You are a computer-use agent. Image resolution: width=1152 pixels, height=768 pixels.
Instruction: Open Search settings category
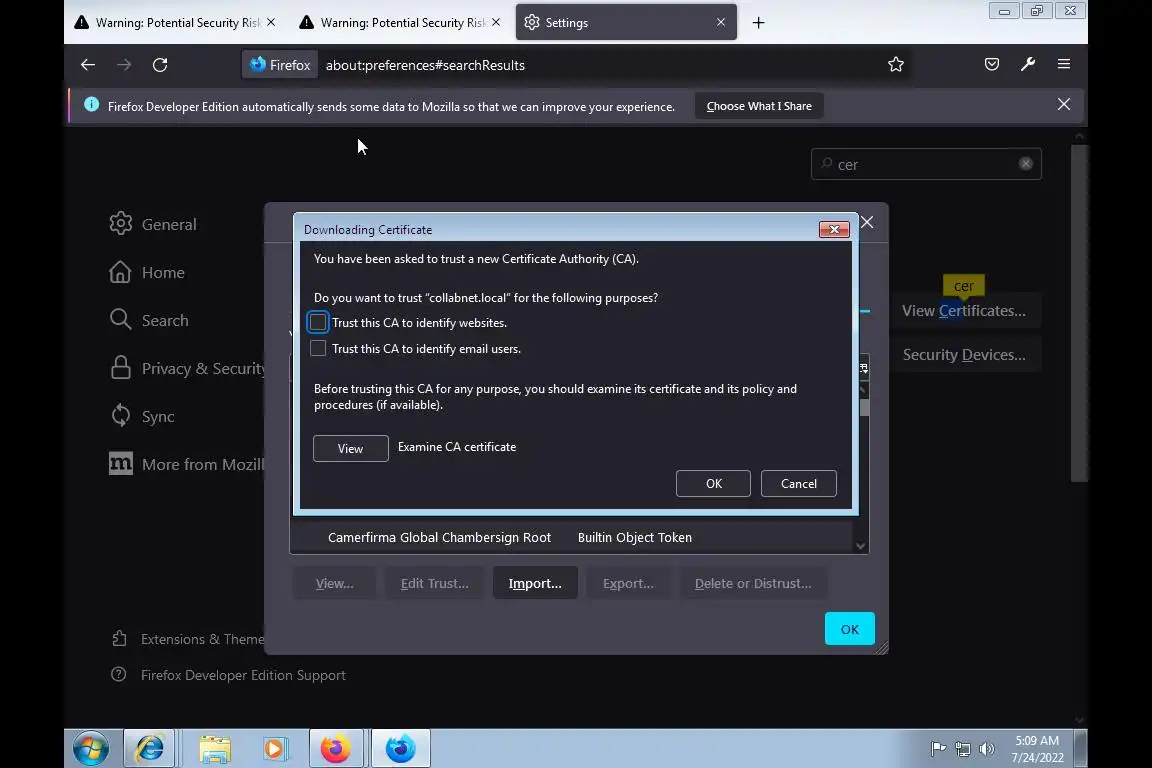click(149, 320)
